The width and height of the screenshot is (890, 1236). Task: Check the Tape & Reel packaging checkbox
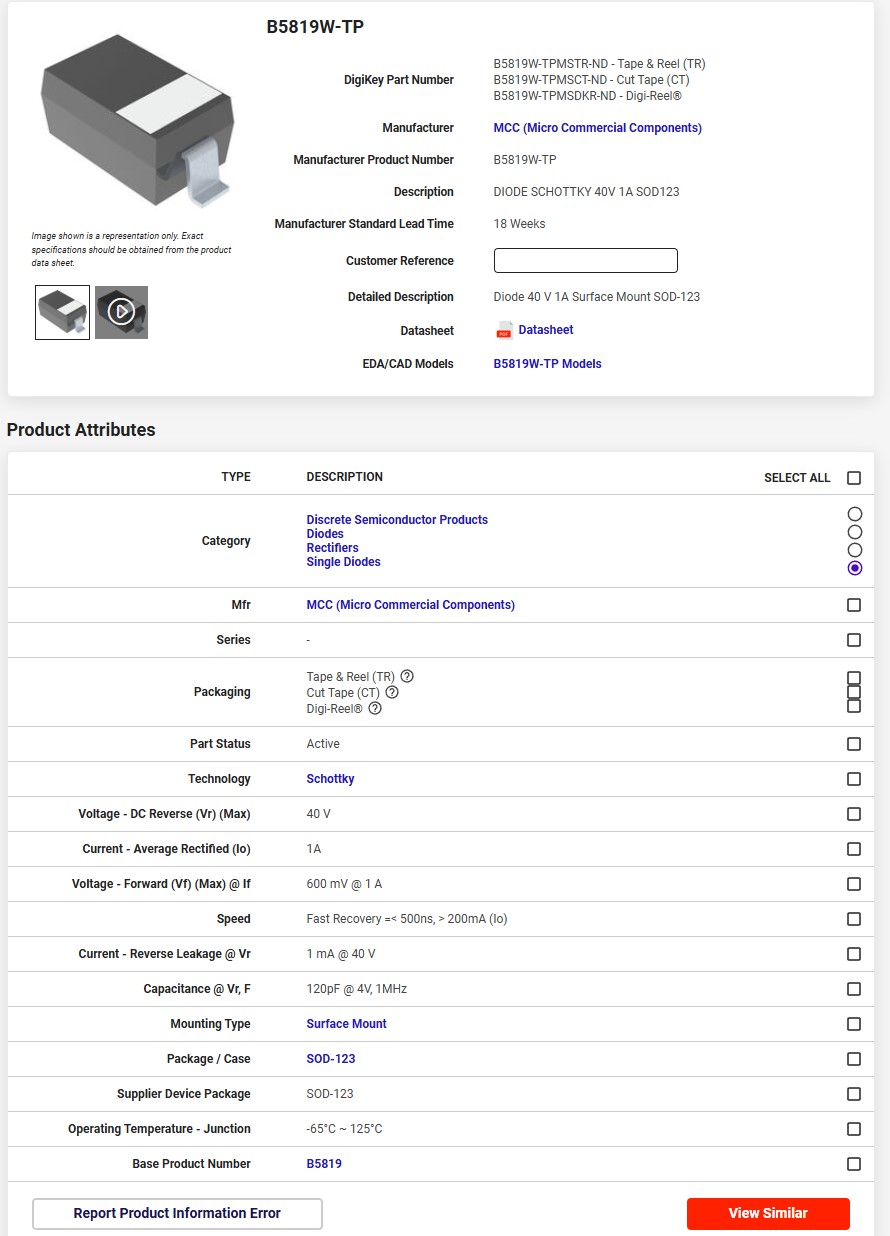tap(854, 678)
